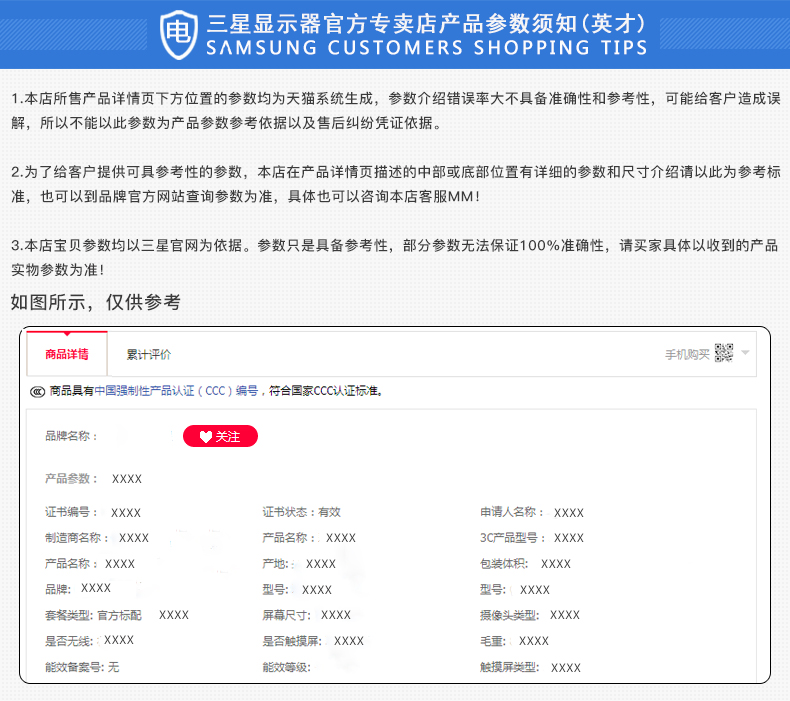Expand the dropdown arrow next to the QR code

[x=745, y=353]
